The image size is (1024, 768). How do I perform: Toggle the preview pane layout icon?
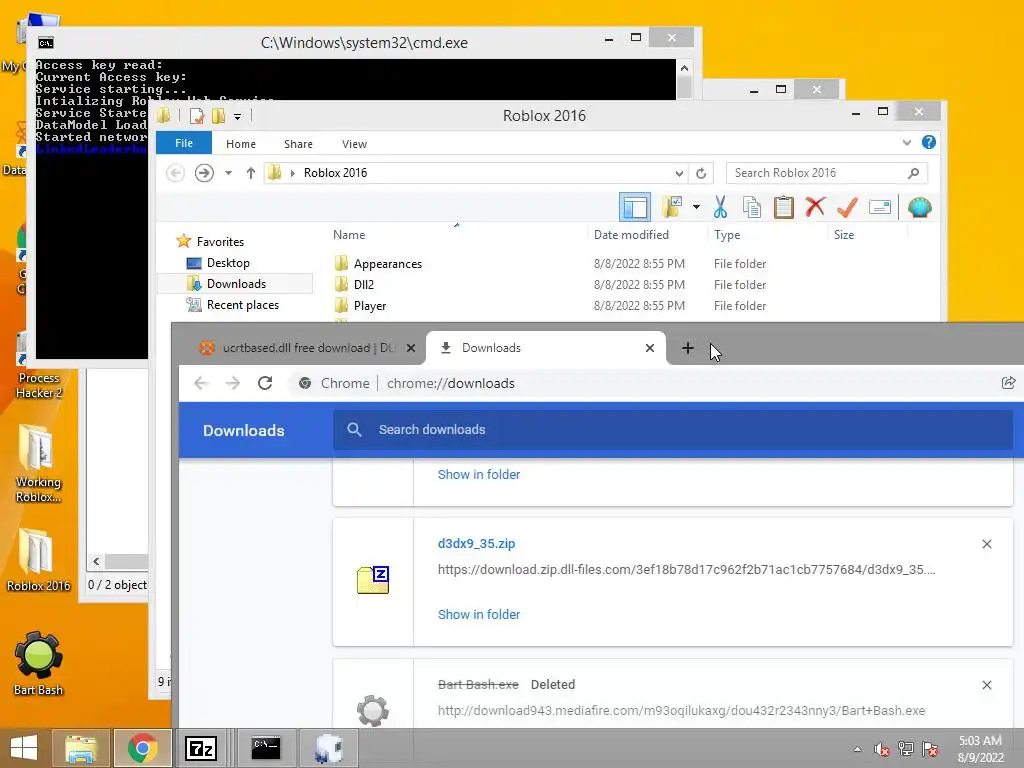click(635, 208)
